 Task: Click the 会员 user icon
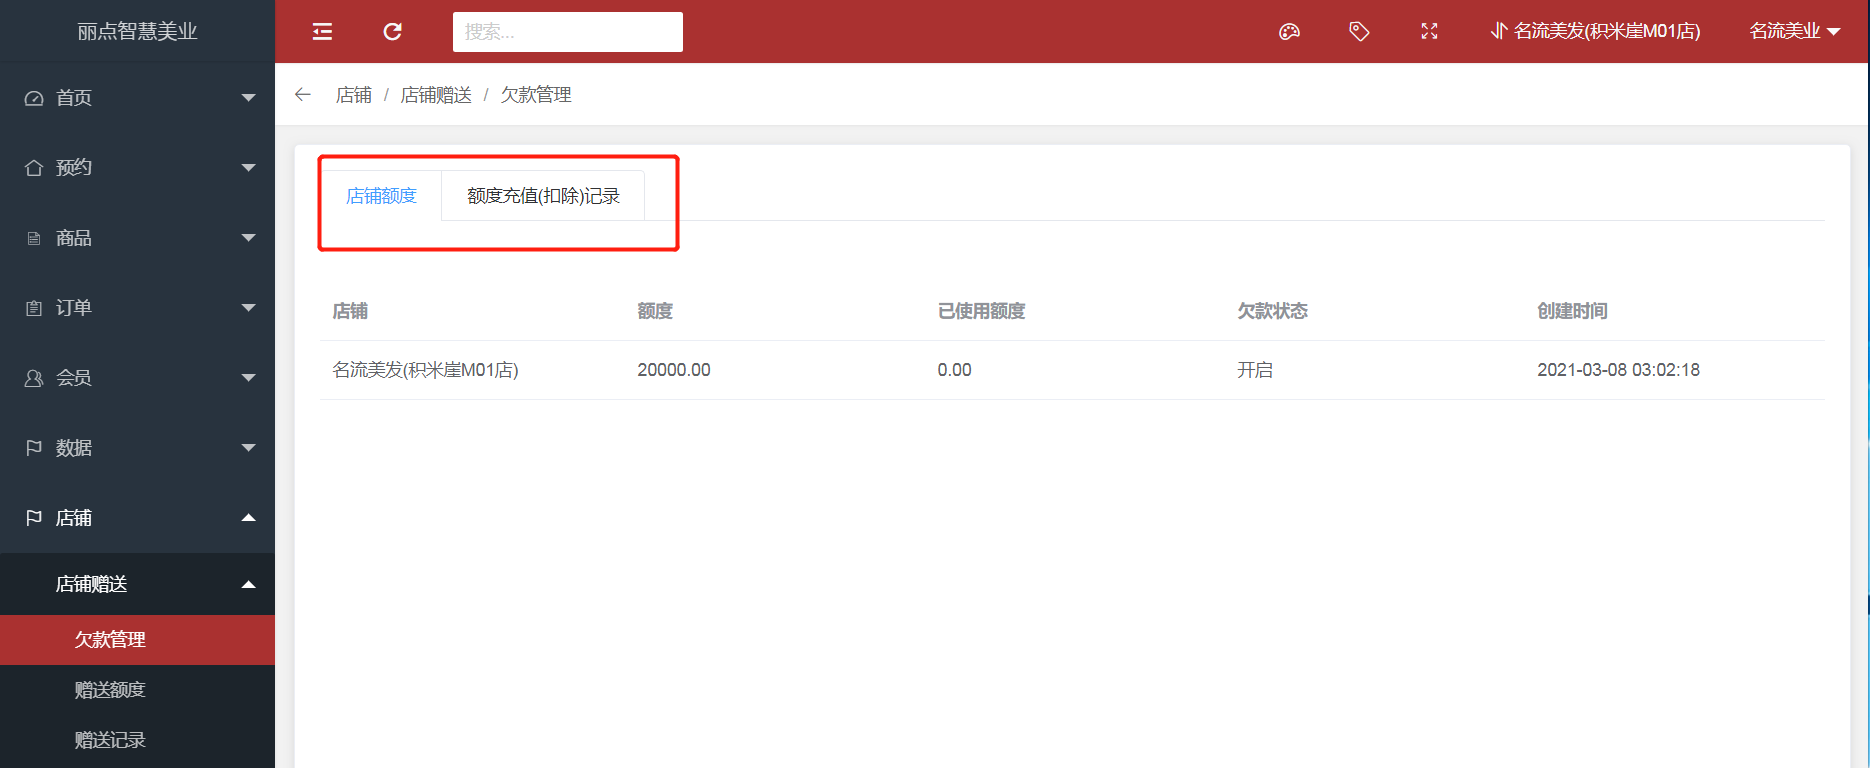(34, 378)
